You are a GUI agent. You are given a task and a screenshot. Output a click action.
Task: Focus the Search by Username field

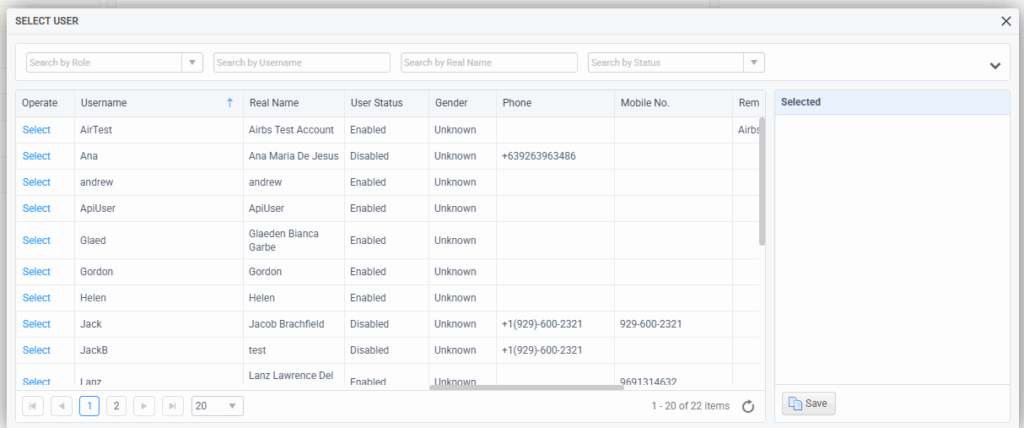click(x=302, y=63)
